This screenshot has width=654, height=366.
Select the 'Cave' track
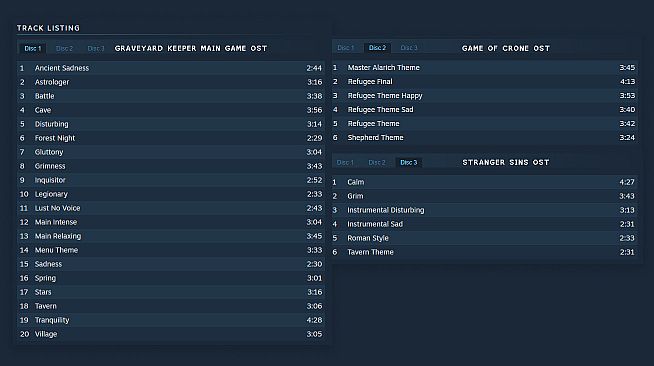tap(171, 110)
